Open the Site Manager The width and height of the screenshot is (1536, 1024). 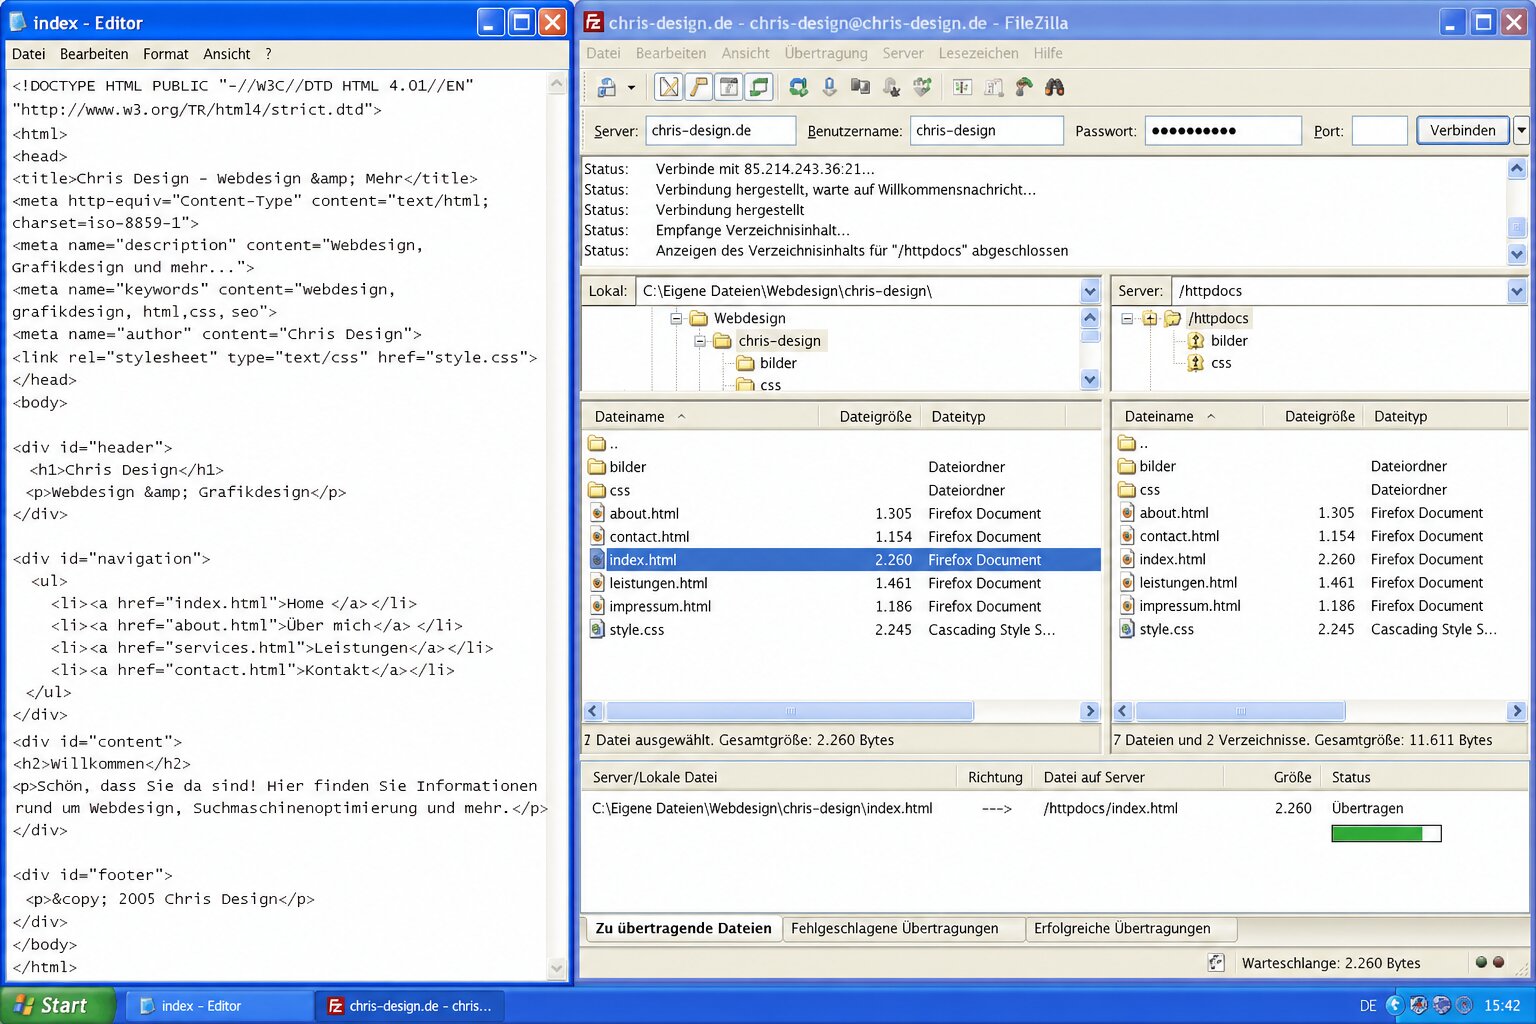[607, 88]
